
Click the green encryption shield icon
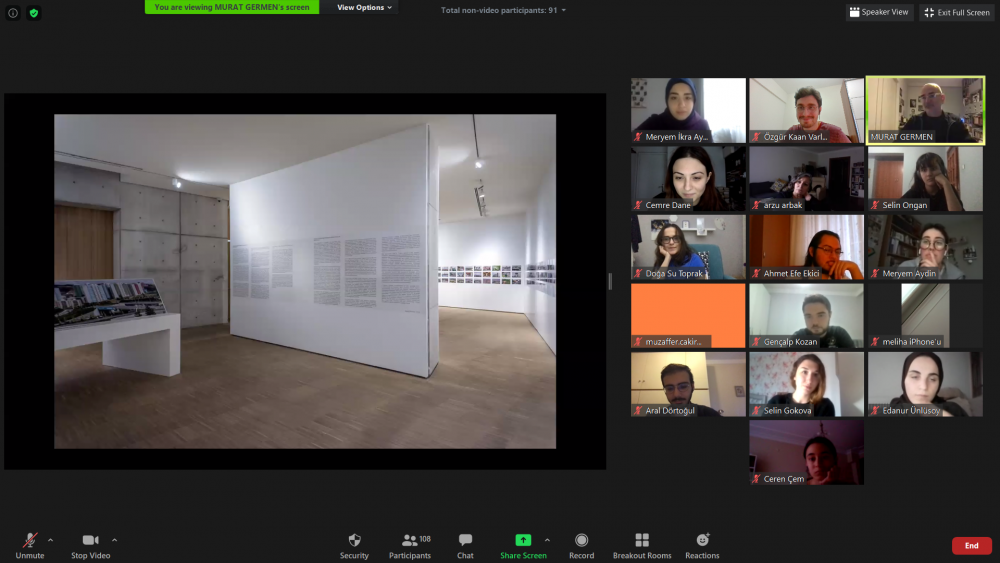(34, 13)
